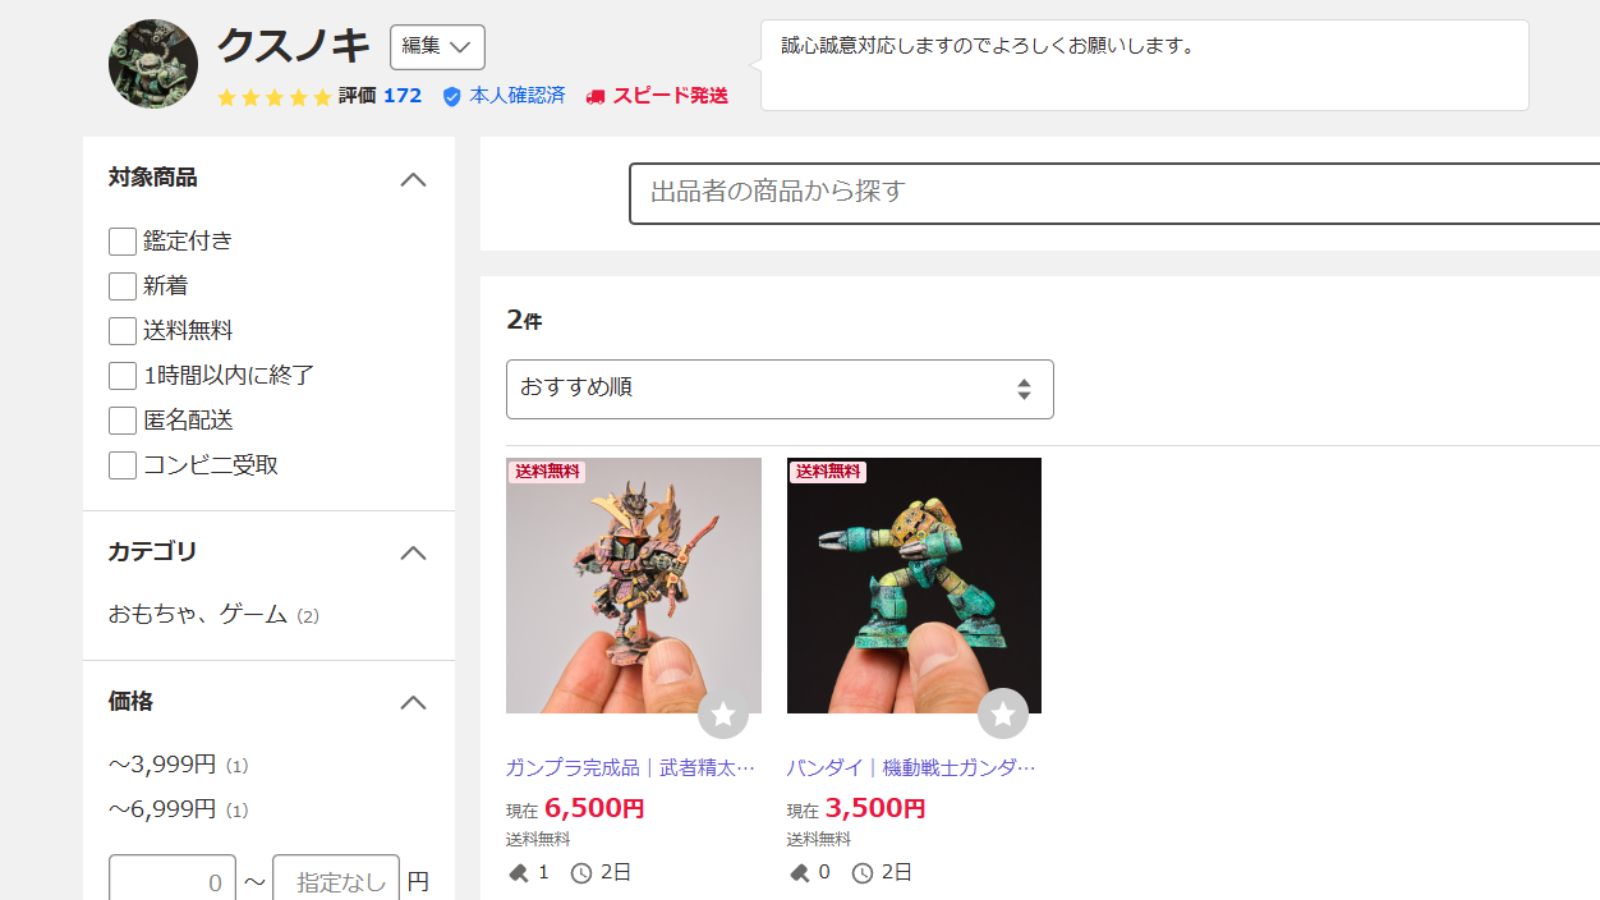Open the ガンプラ完成品 item title link
Viewport: 1600px width, 900px height.
tap(630, 768)
